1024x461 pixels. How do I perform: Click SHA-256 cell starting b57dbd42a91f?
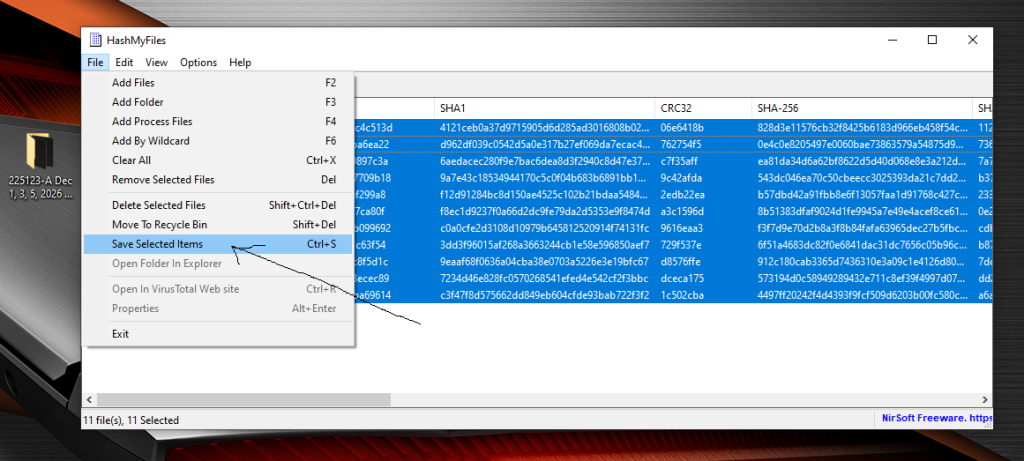coord(862,195)
